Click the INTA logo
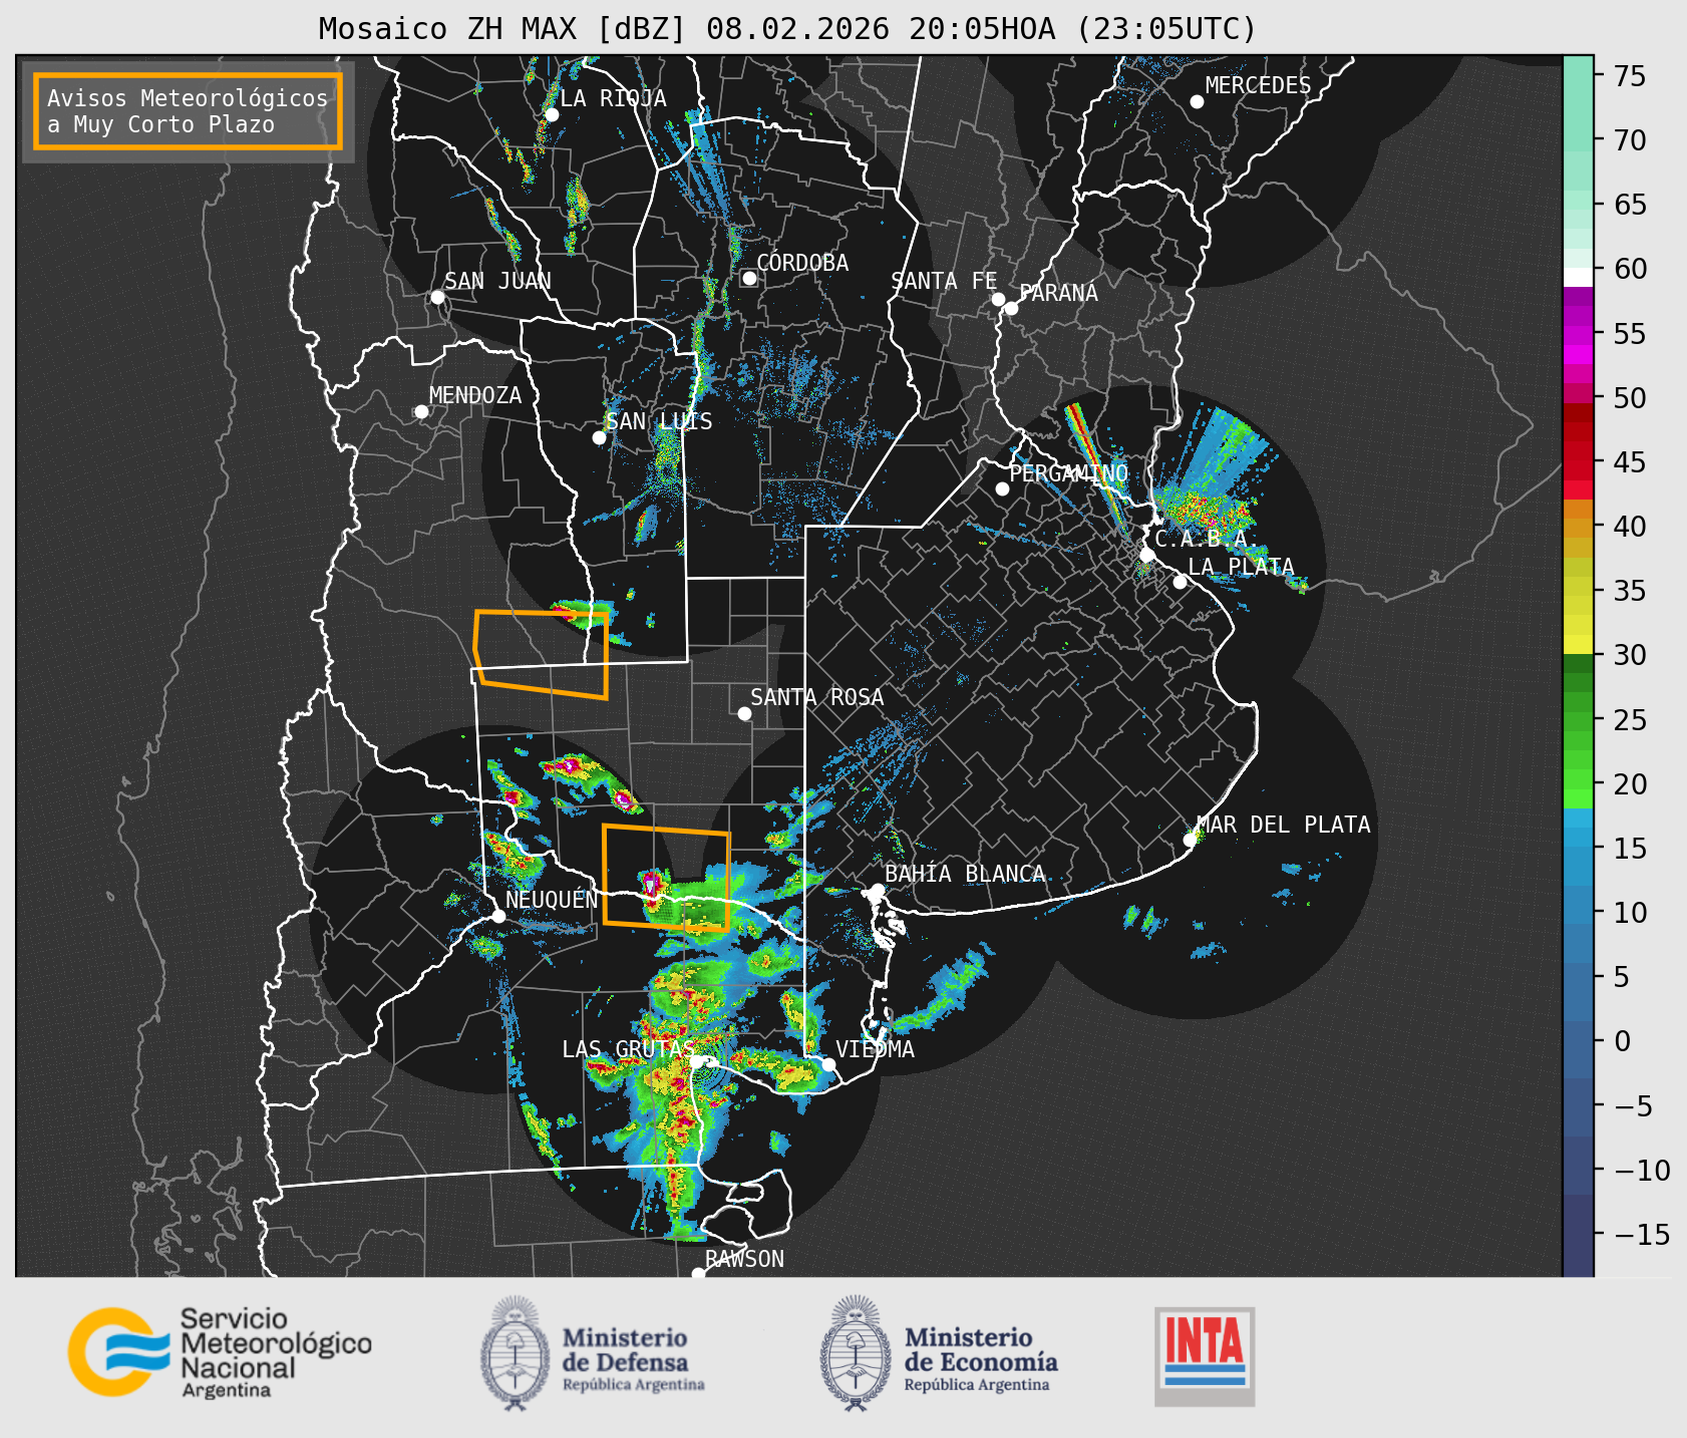The height and width of the screenshot is (1438, 1687). click(x=1204, y=1356)
